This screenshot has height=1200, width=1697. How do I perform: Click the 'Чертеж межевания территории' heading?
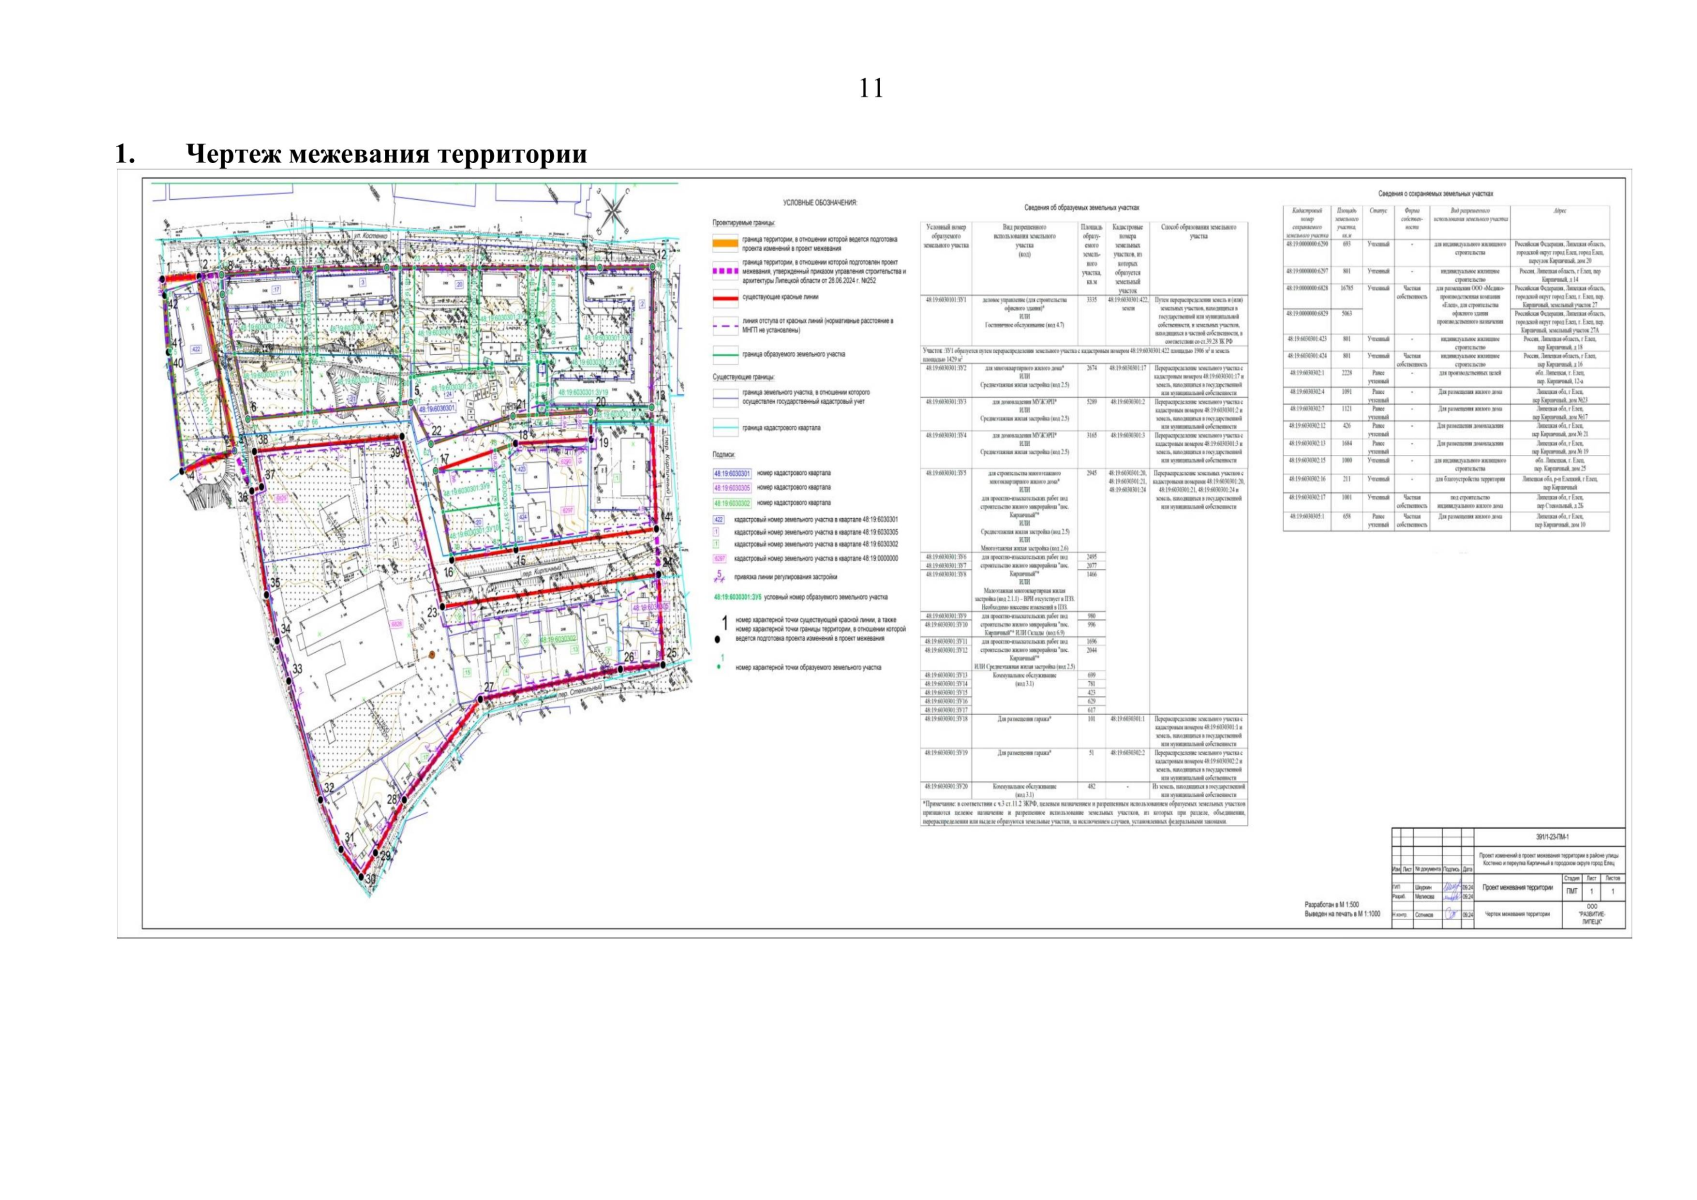(x=386, y=154)
